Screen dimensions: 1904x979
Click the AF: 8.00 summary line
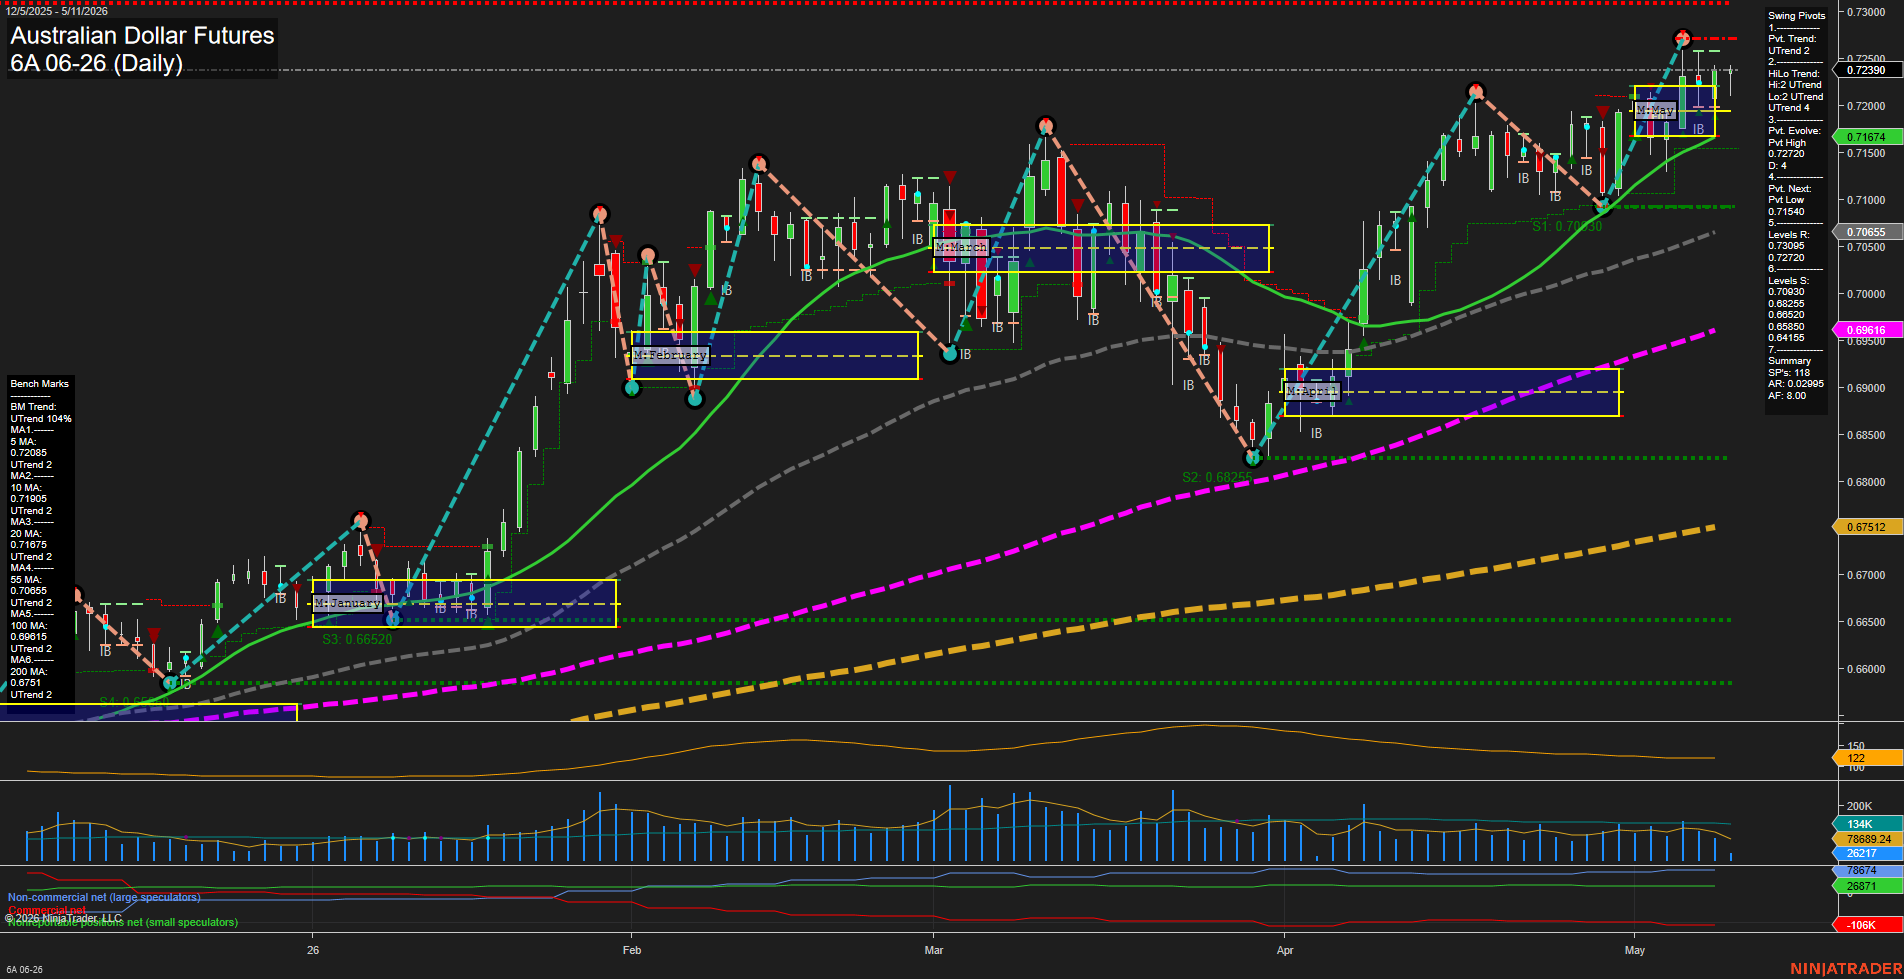(x=1787, y=396)
